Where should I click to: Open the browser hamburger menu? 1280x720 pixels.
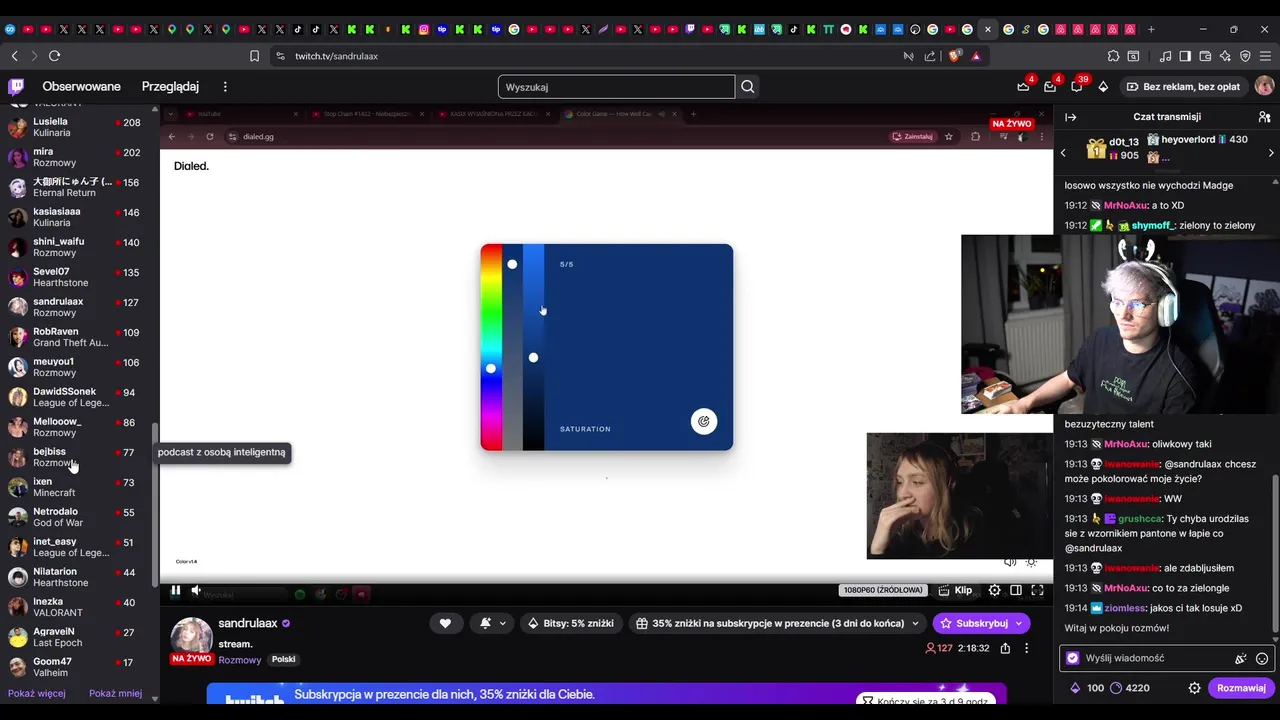point(1266,56)
